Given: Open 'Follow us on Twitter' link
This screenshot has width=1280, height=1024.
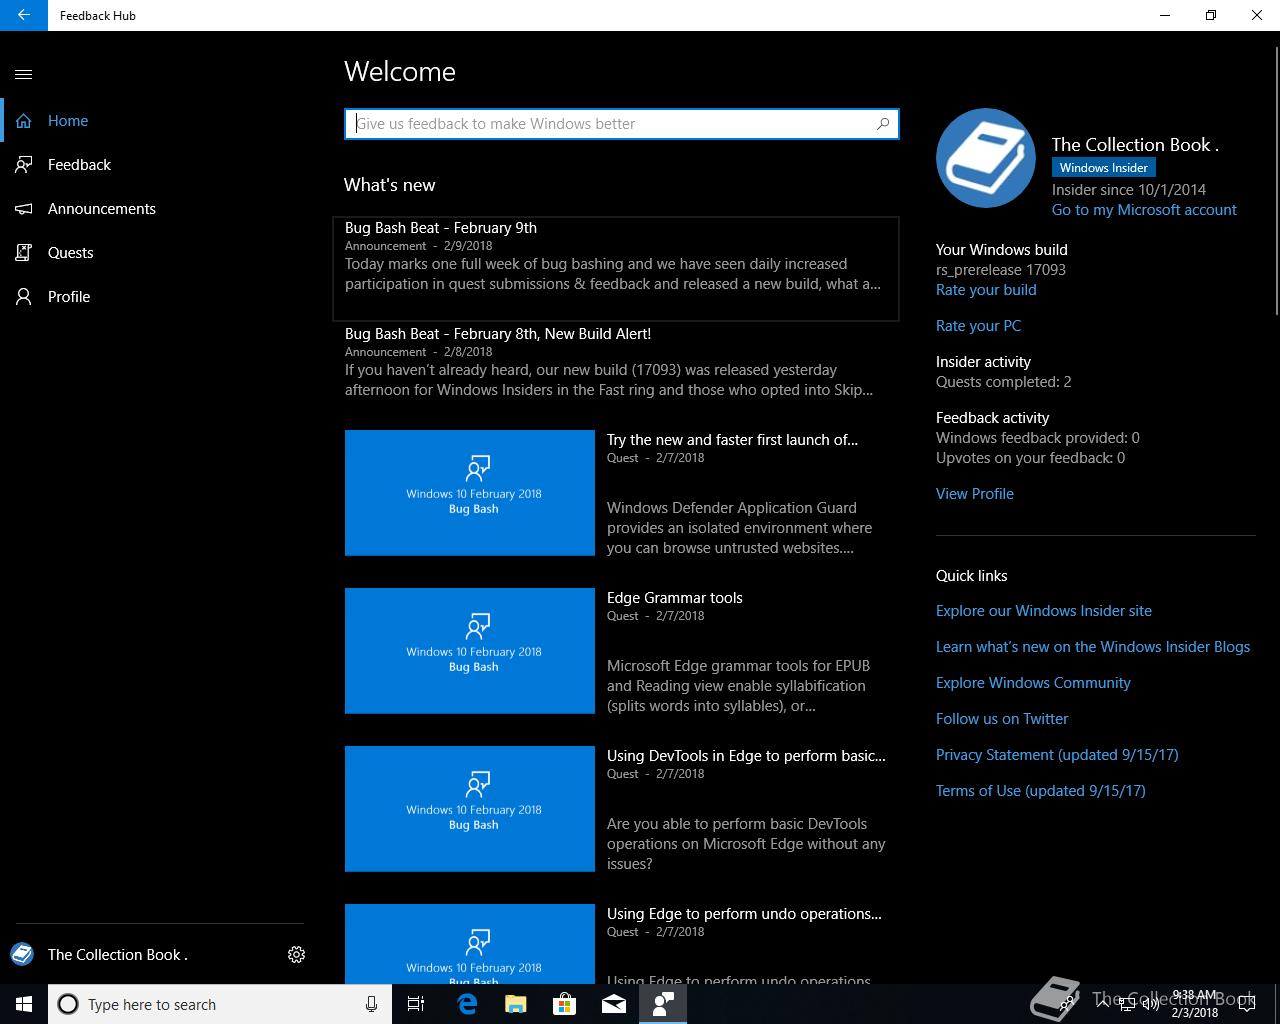Looking at the screenshot, I should 1002,719.
